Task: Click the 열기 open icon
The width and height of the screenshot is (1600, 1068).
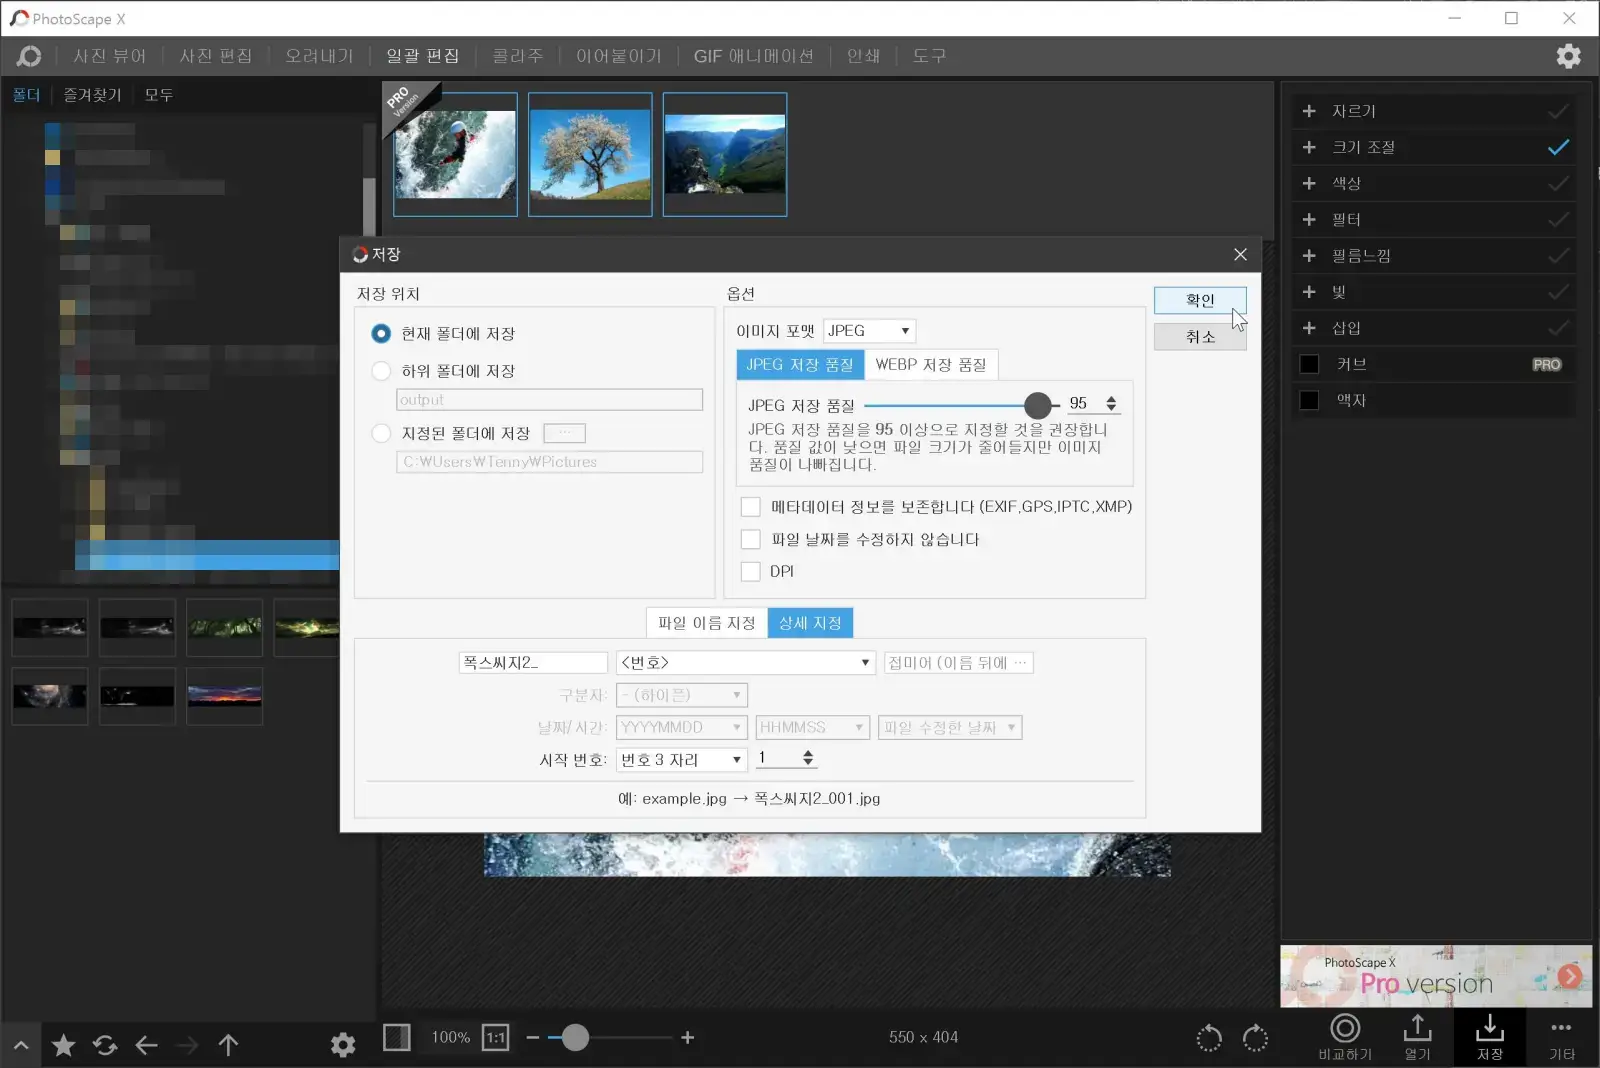Action: tap(1417, 1037)
